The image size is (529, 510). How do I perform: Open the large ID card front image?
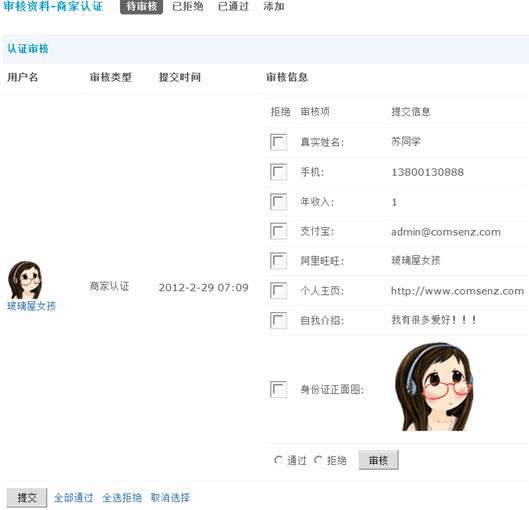point(434,387)
